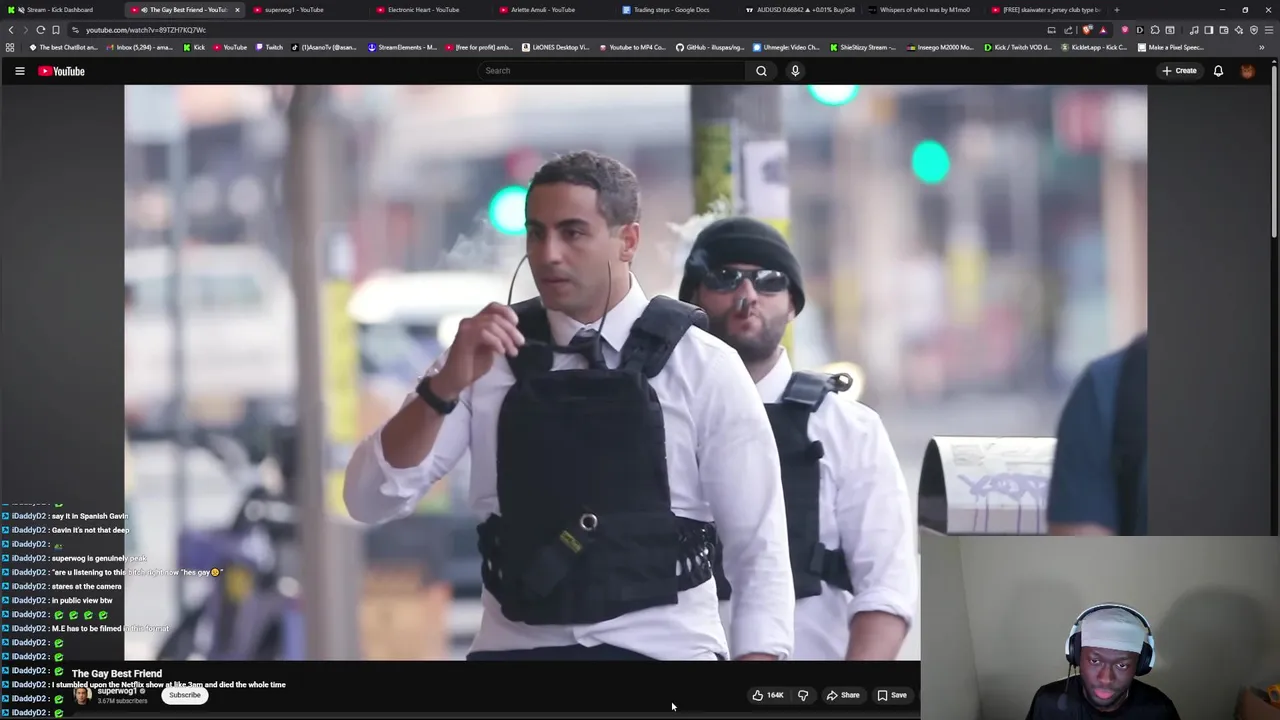This screenshot has width=1280, height=720.
Task: Click the YouTube search magnifier button
Action: click(x=761, y=71)
